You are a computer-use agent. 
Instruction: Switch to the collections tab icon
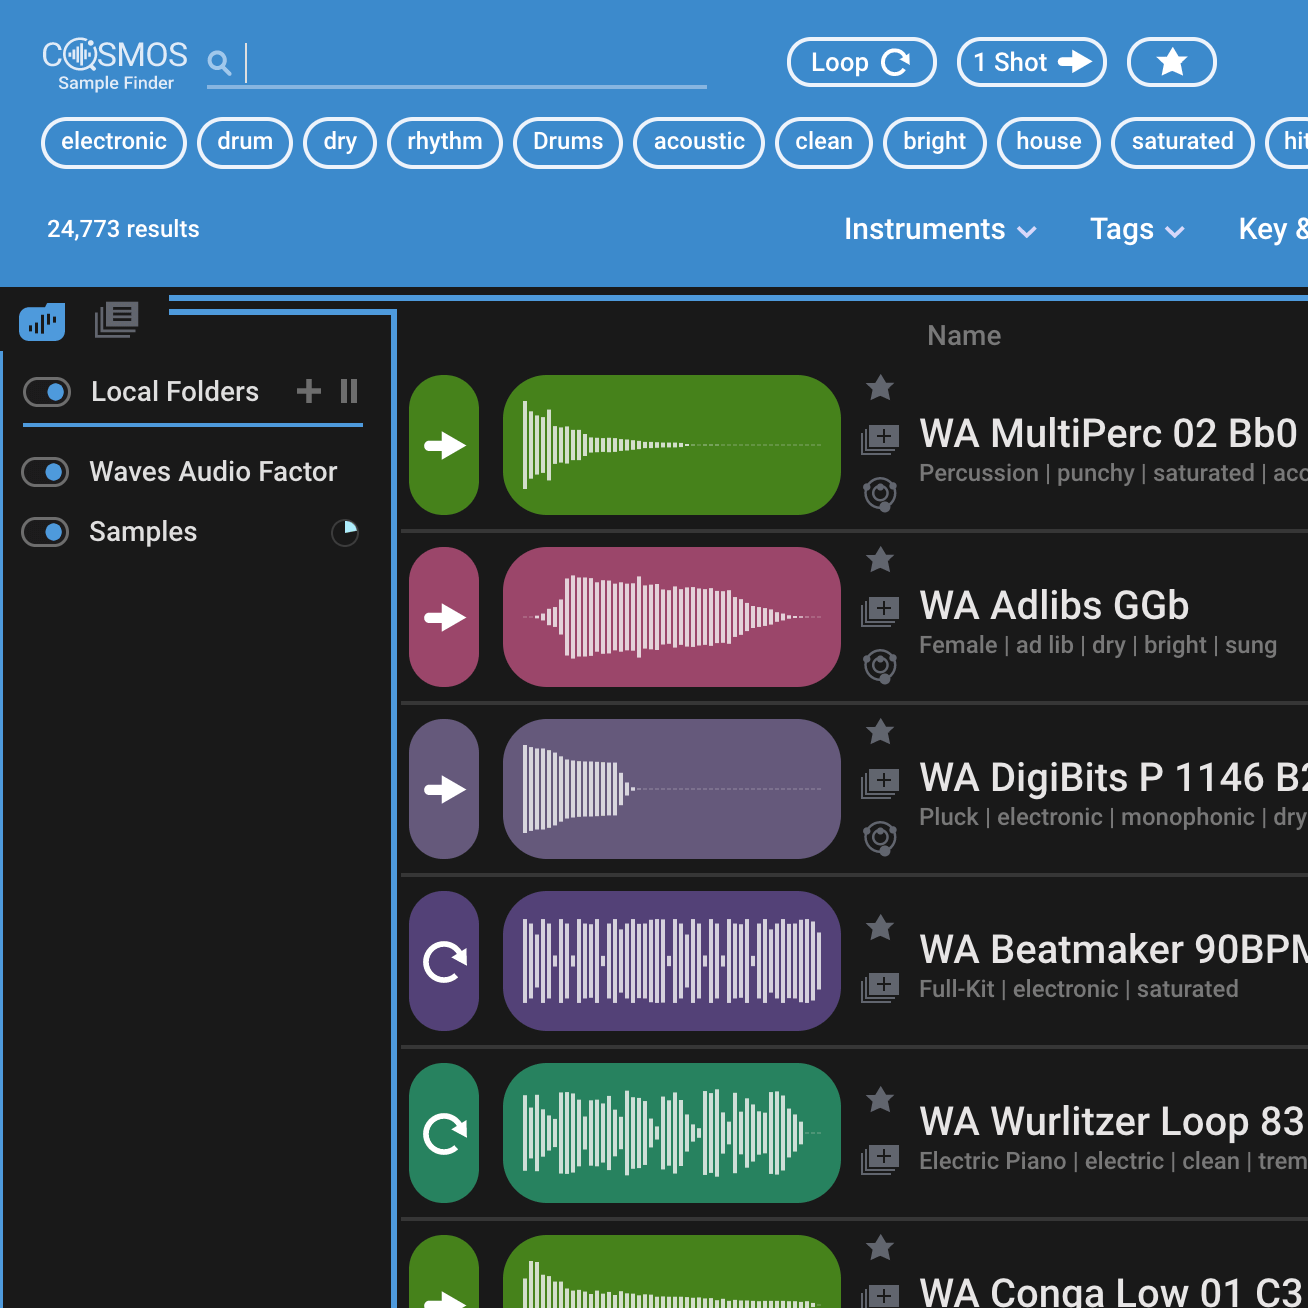coord(117,320)
